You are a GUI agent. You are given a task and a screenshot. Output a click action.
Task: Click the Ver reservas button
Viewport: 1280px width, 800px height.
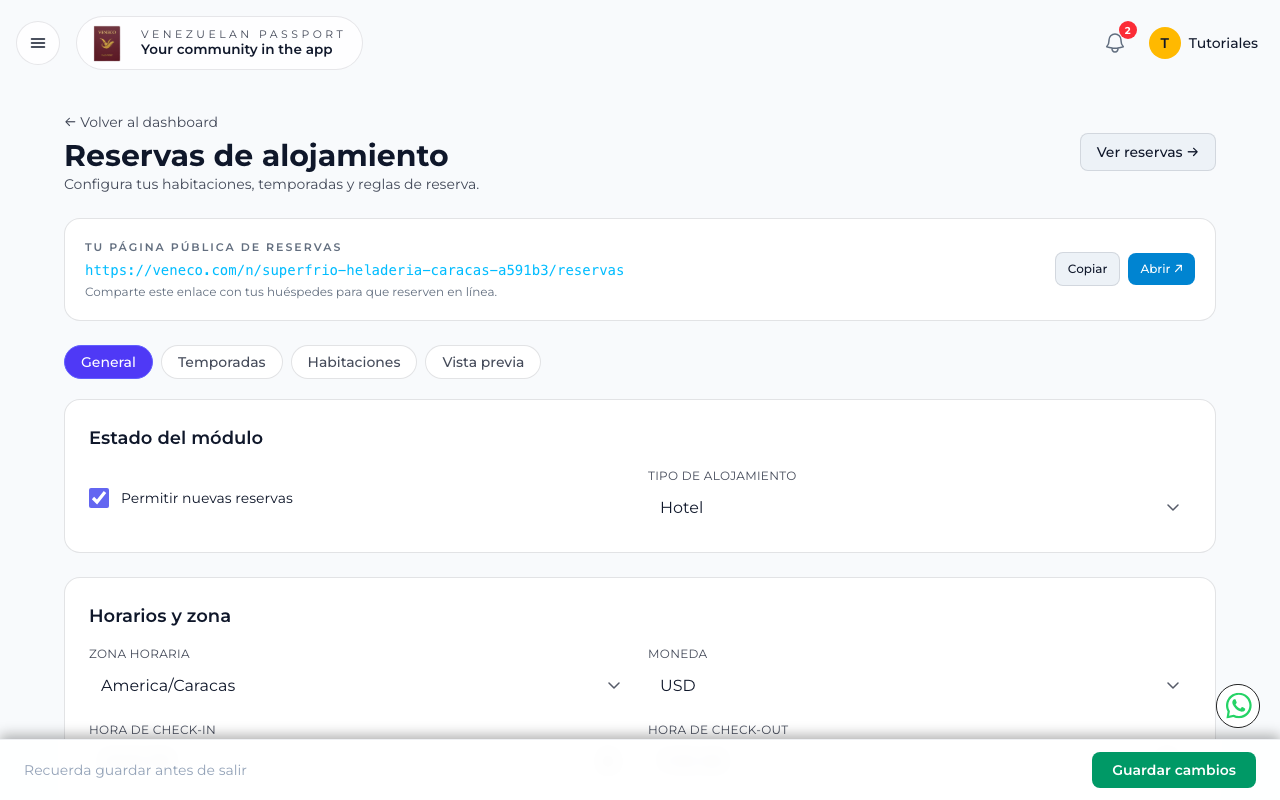point(1148,152)
